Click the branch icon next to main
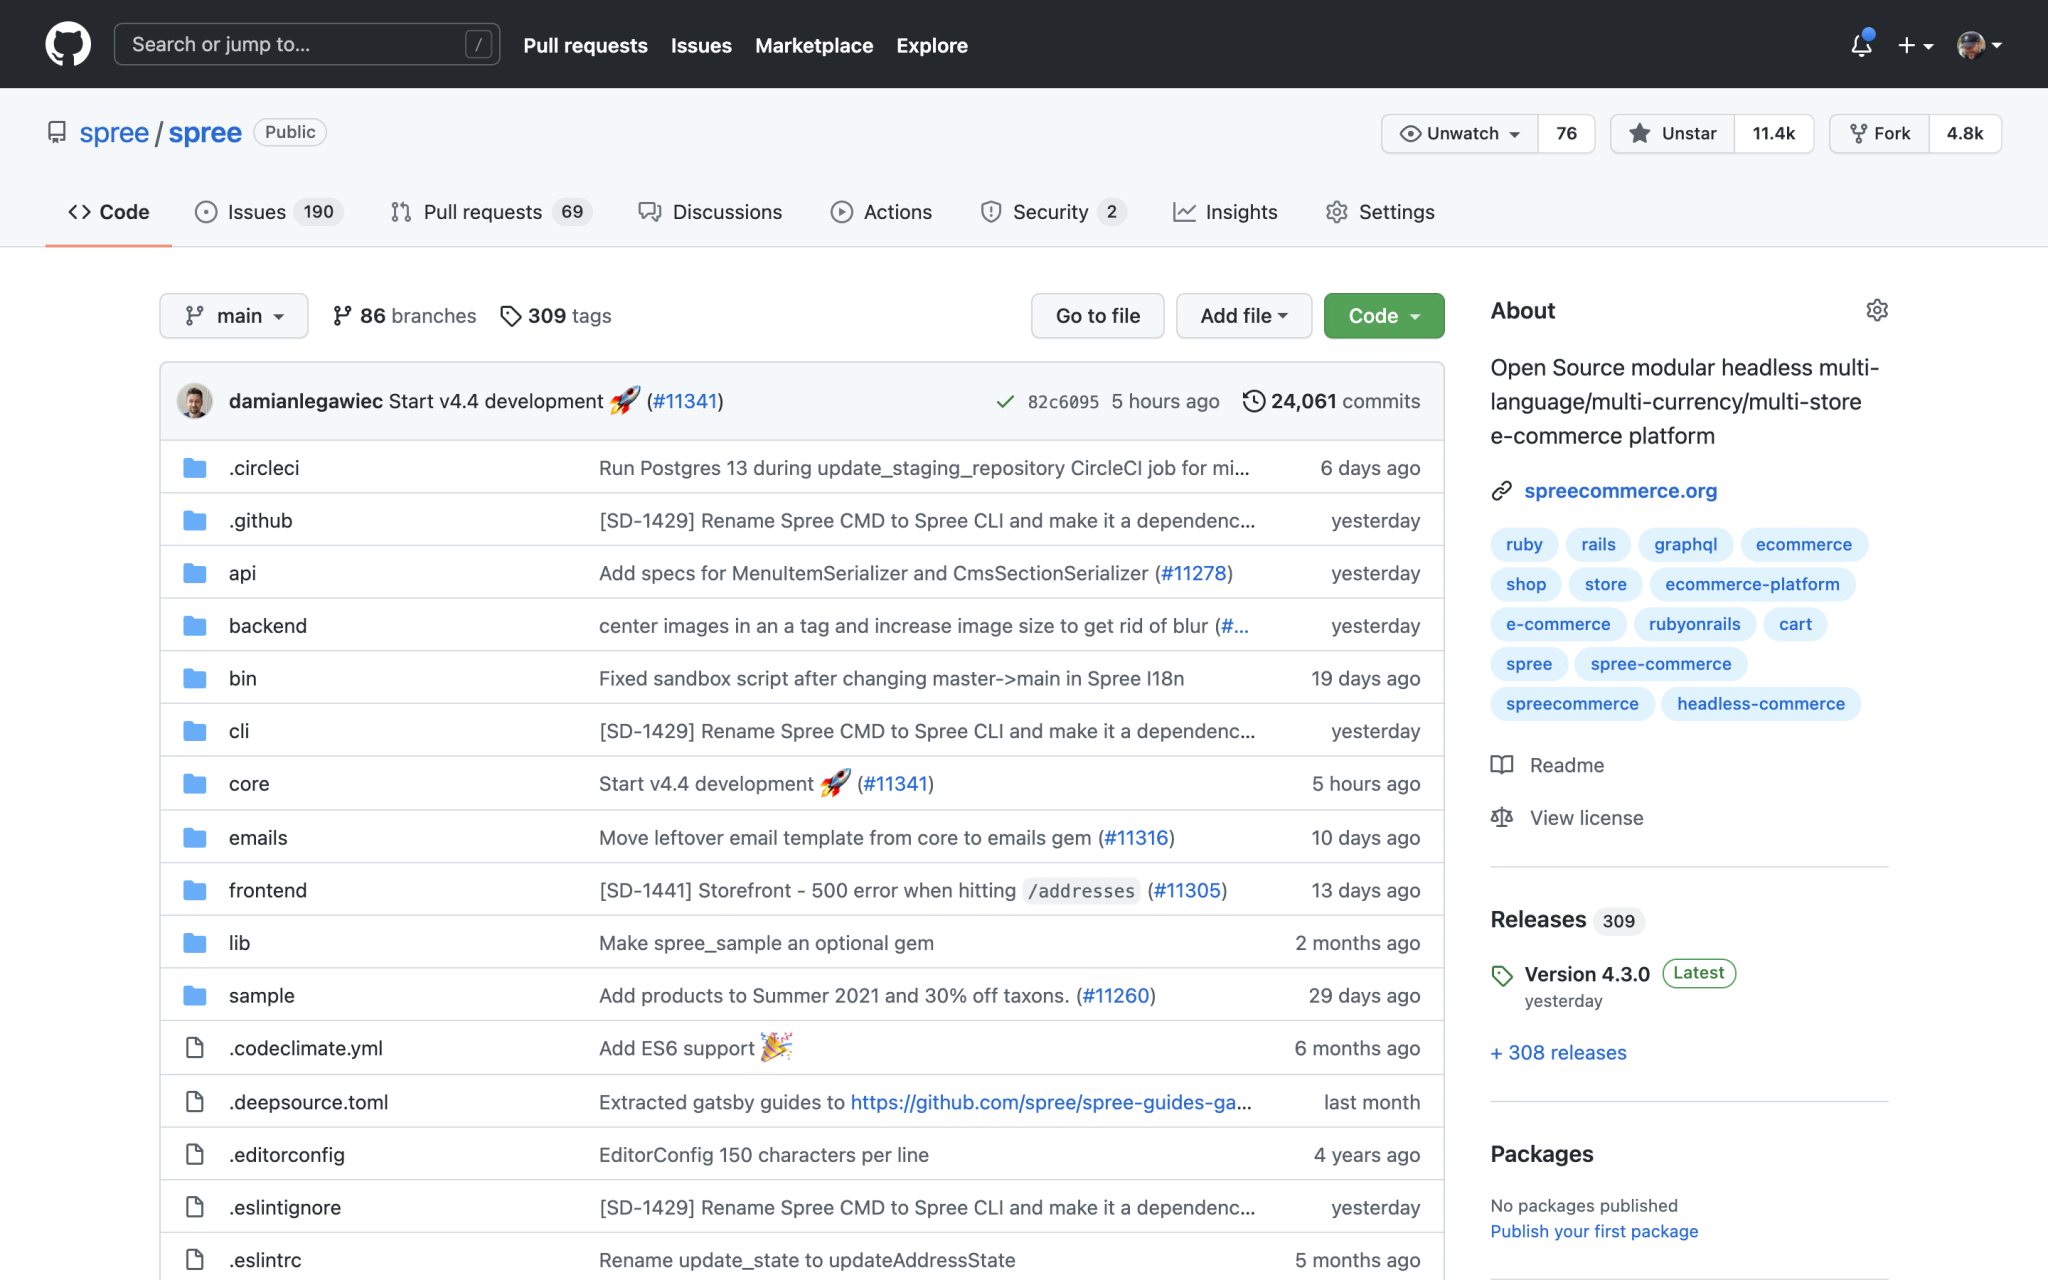Screen dimensions: 2048x1280 pyautogui.click(x=193, y=315)
